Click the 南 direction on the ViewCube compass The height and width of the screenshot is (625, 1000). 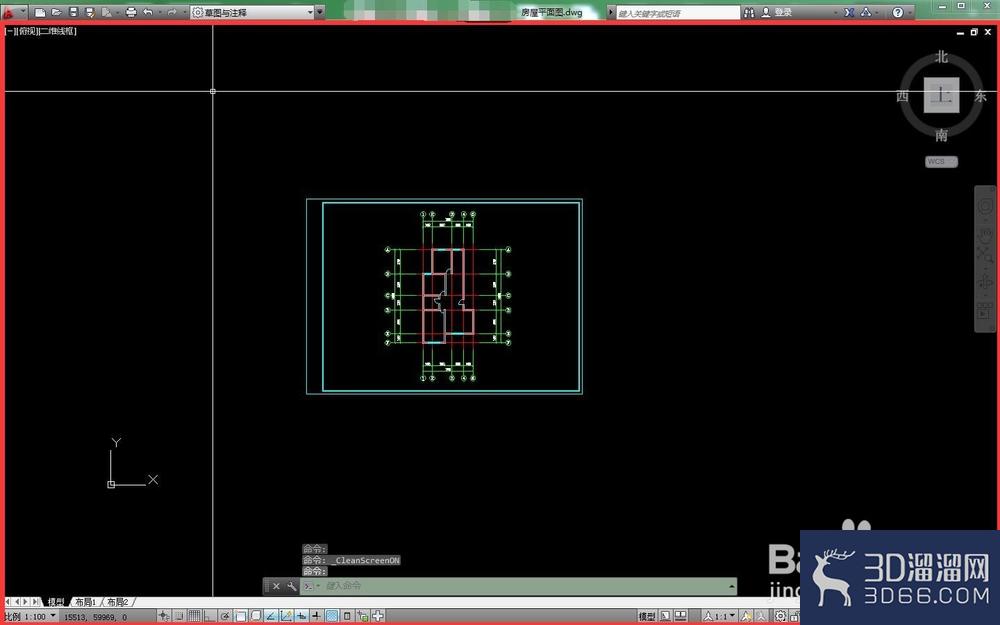click(x=941, y=135)
